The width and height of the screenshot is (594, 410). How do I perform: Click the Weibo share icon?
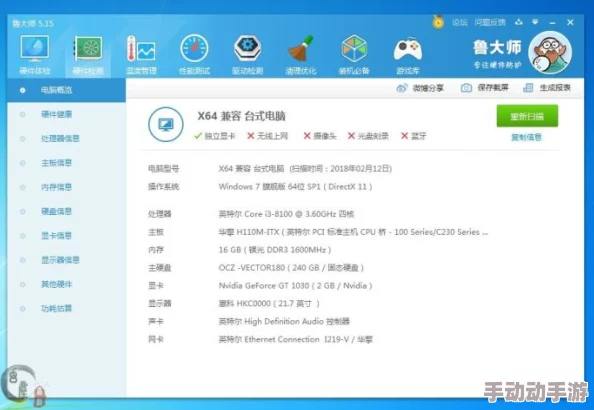402,88
